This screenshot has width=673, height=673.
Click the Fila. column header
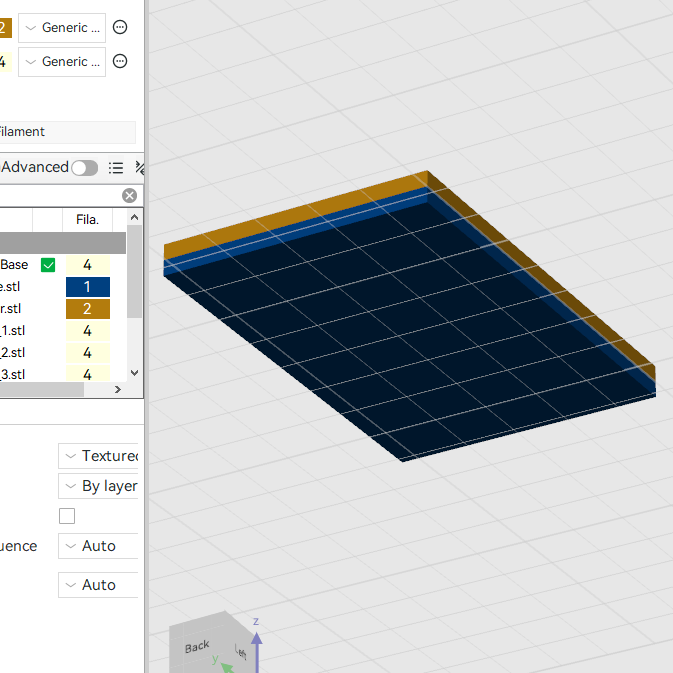tap(88, 220)
